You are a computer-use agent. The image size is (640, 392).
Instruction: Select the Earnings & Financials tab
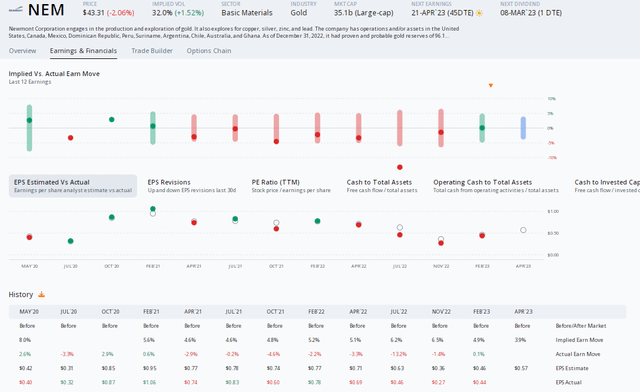[83, 51]
